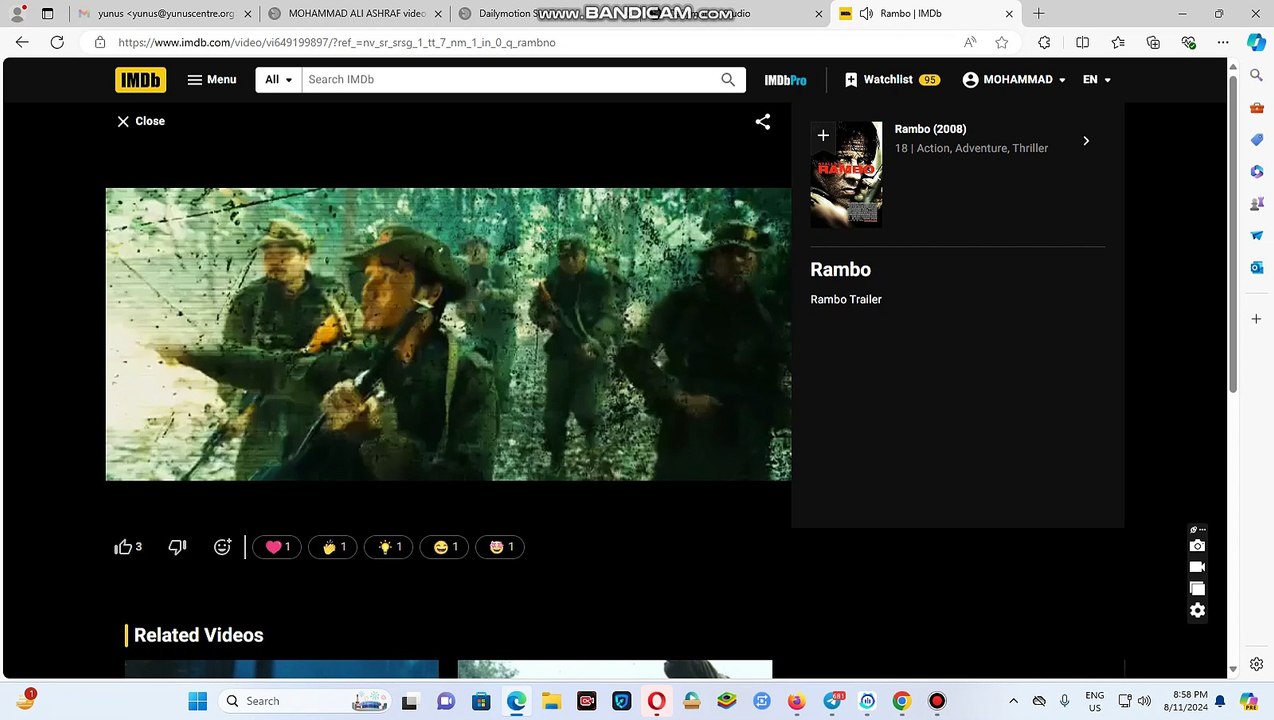The image size is (1274, 720).
Task: Open the Watchlist
Action: 892,80
